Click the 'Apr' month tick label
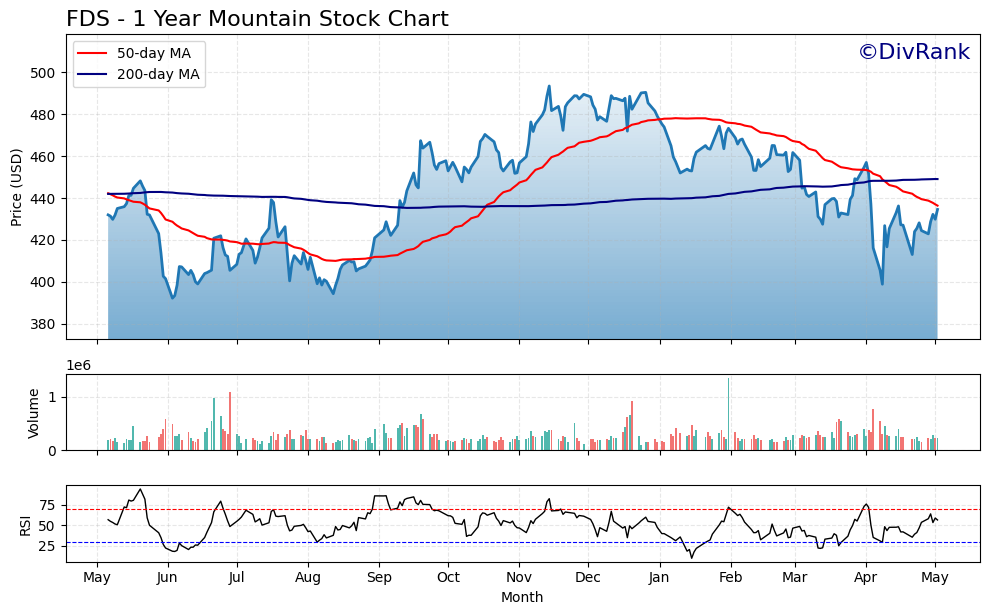Screen dimensions: 989x615 point(865,578)
